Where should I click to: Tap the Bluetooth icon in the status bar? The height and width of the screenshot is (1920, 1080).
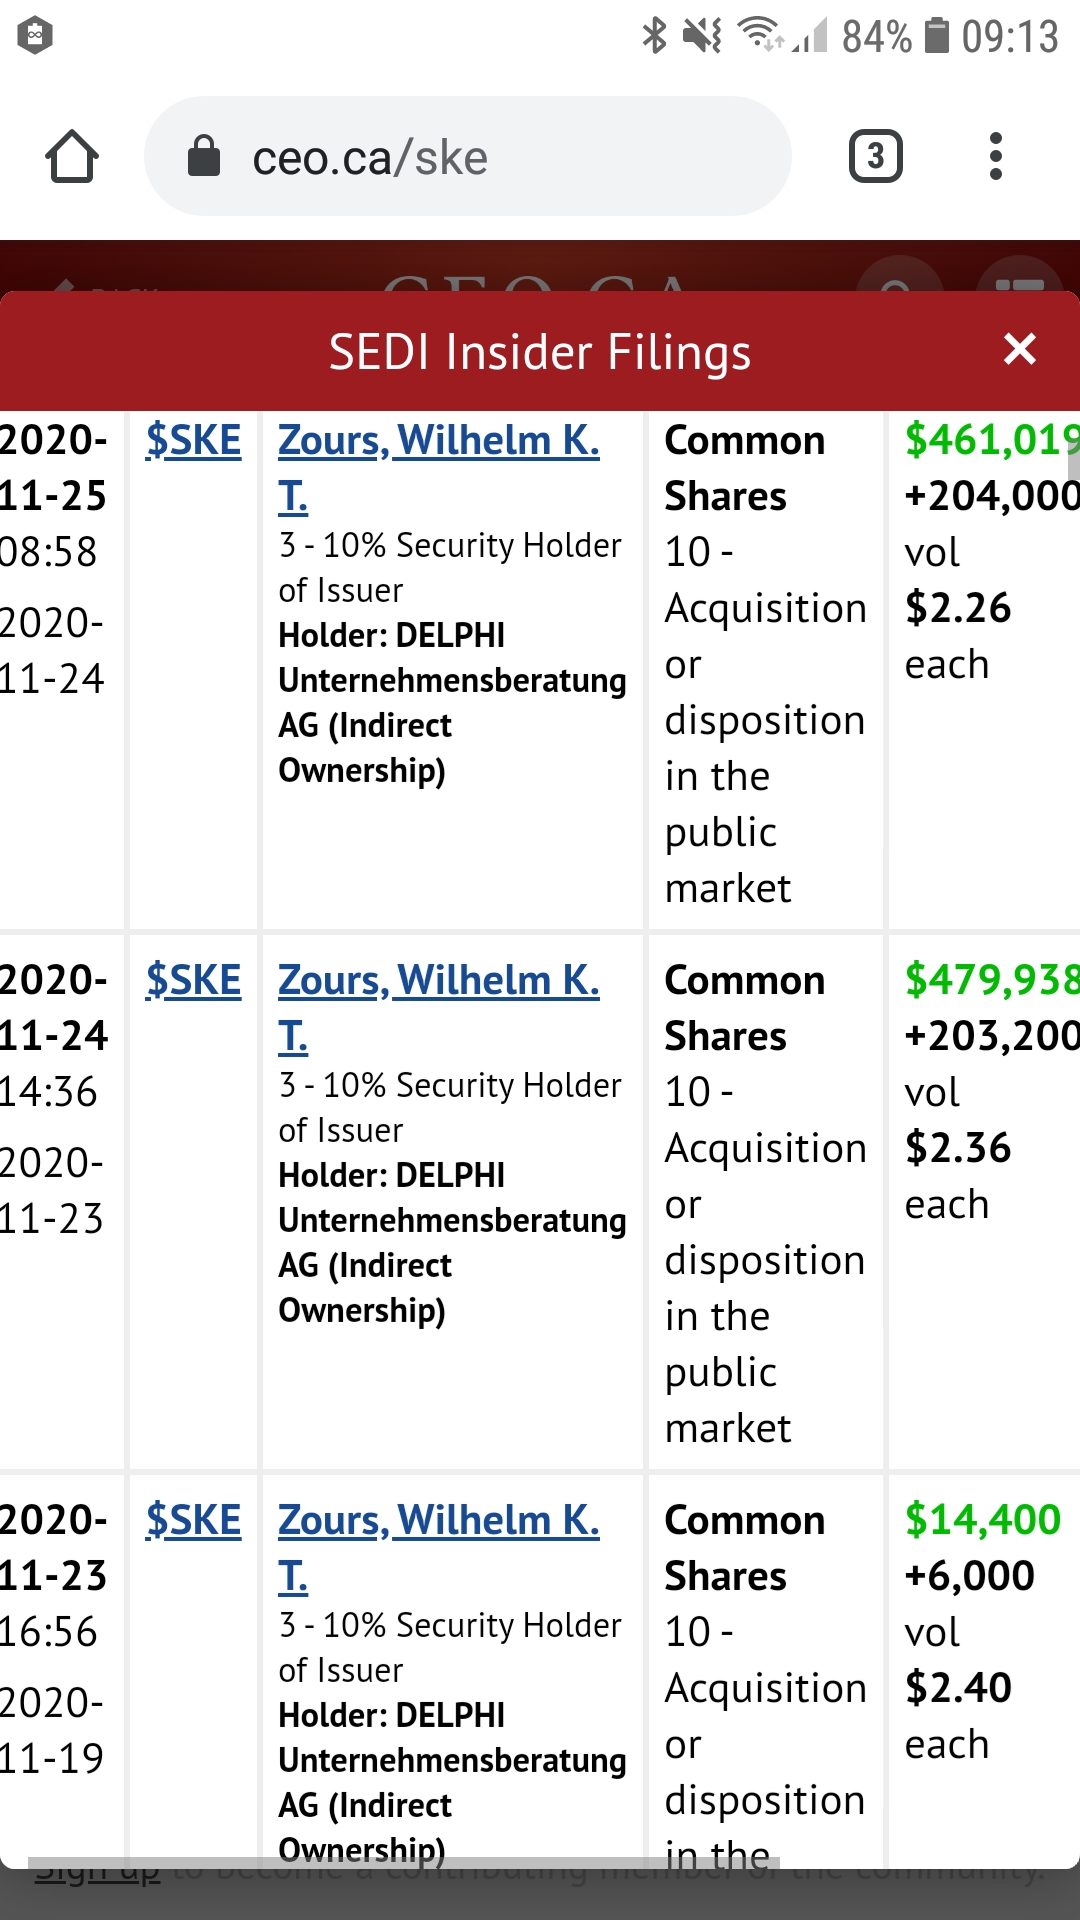click(654, 36)
